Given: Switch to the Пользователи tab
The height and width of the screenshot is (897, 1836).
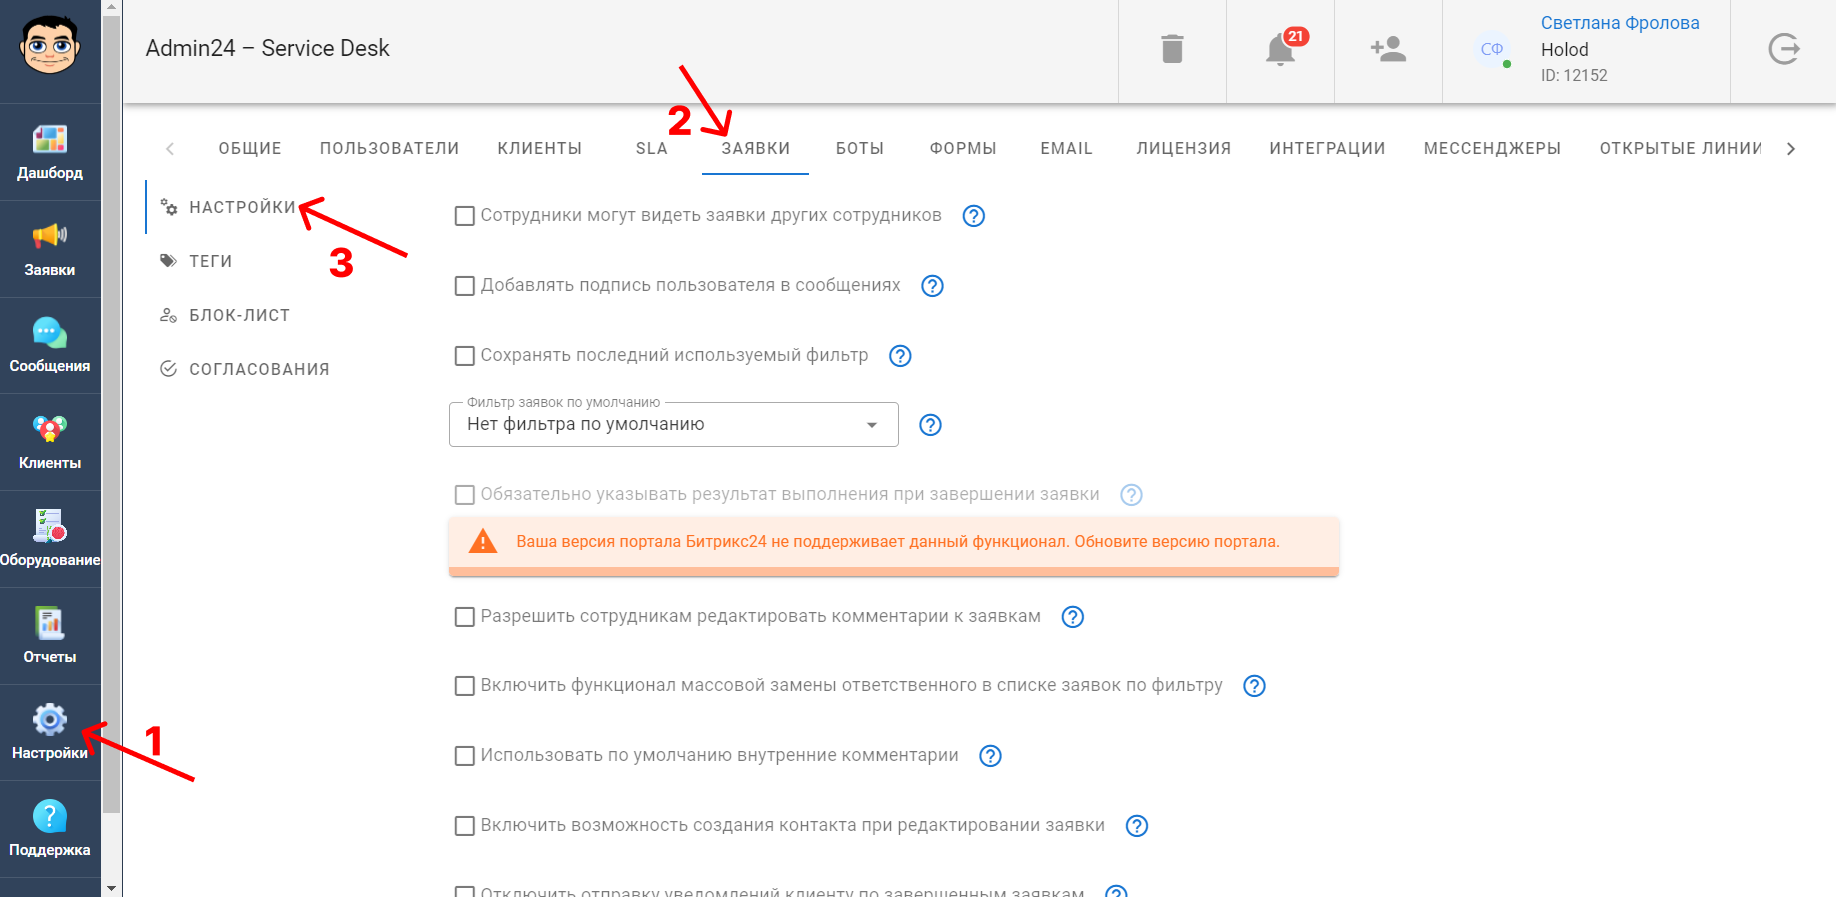Looking at the screenshot, I should (389, 149).
